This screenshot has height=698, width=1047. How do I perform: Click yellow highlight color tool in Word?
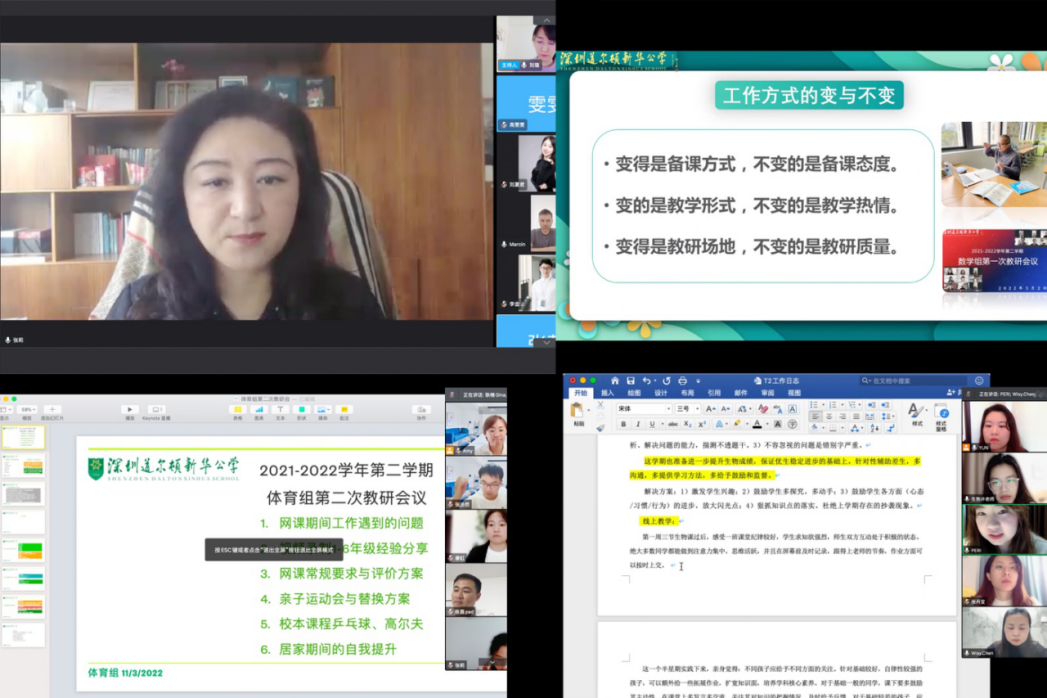tap(737, 424)
